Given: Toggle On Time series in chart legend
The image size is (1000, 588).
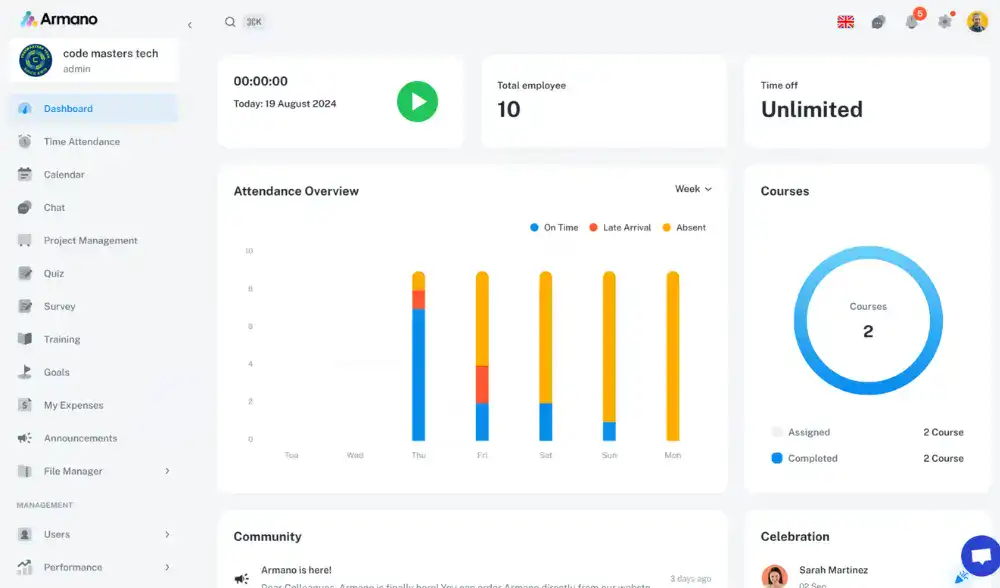Looking at the screenshot, I should [x=554, y=228].
